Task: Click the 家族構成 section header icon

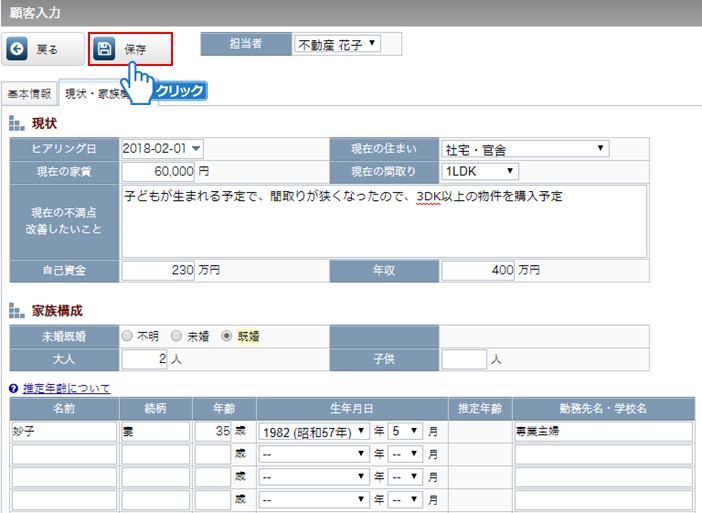Action: [x=16, y=311]
